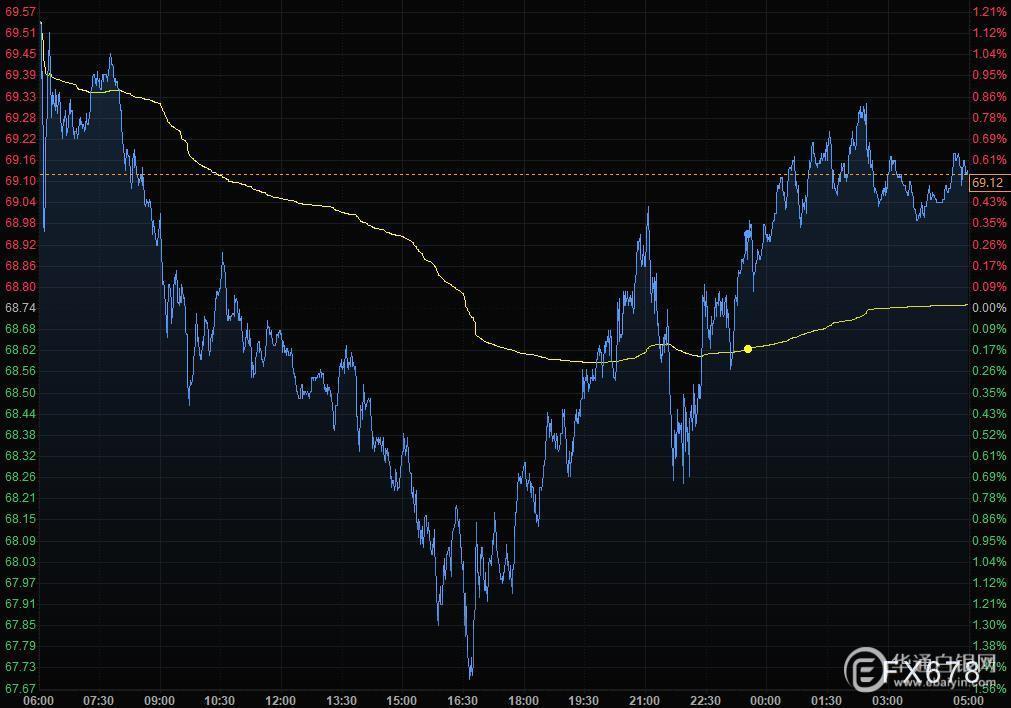The image size is (1011, 708).
Task: Click the 12:00 time axis label
Action: (281, 700)
